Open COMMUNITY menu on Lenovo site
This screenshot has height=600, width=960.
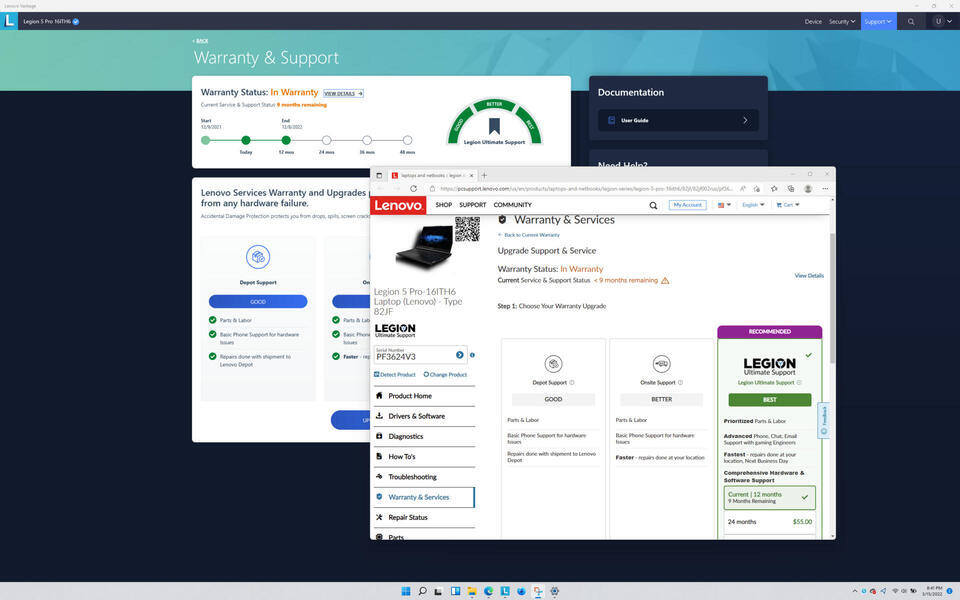pyautogui.click(x=512, y=205)
